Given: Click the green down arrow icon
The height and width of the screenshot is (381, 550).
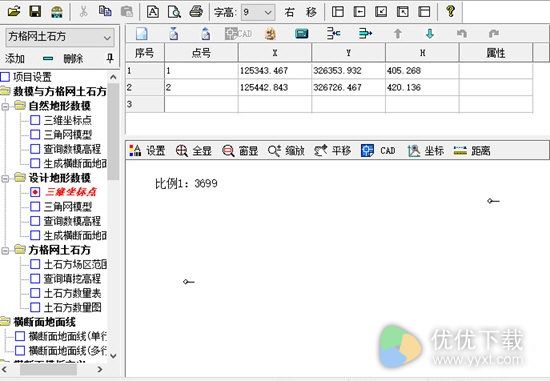Looking at the screenshot, I should (x=430, y=34).
